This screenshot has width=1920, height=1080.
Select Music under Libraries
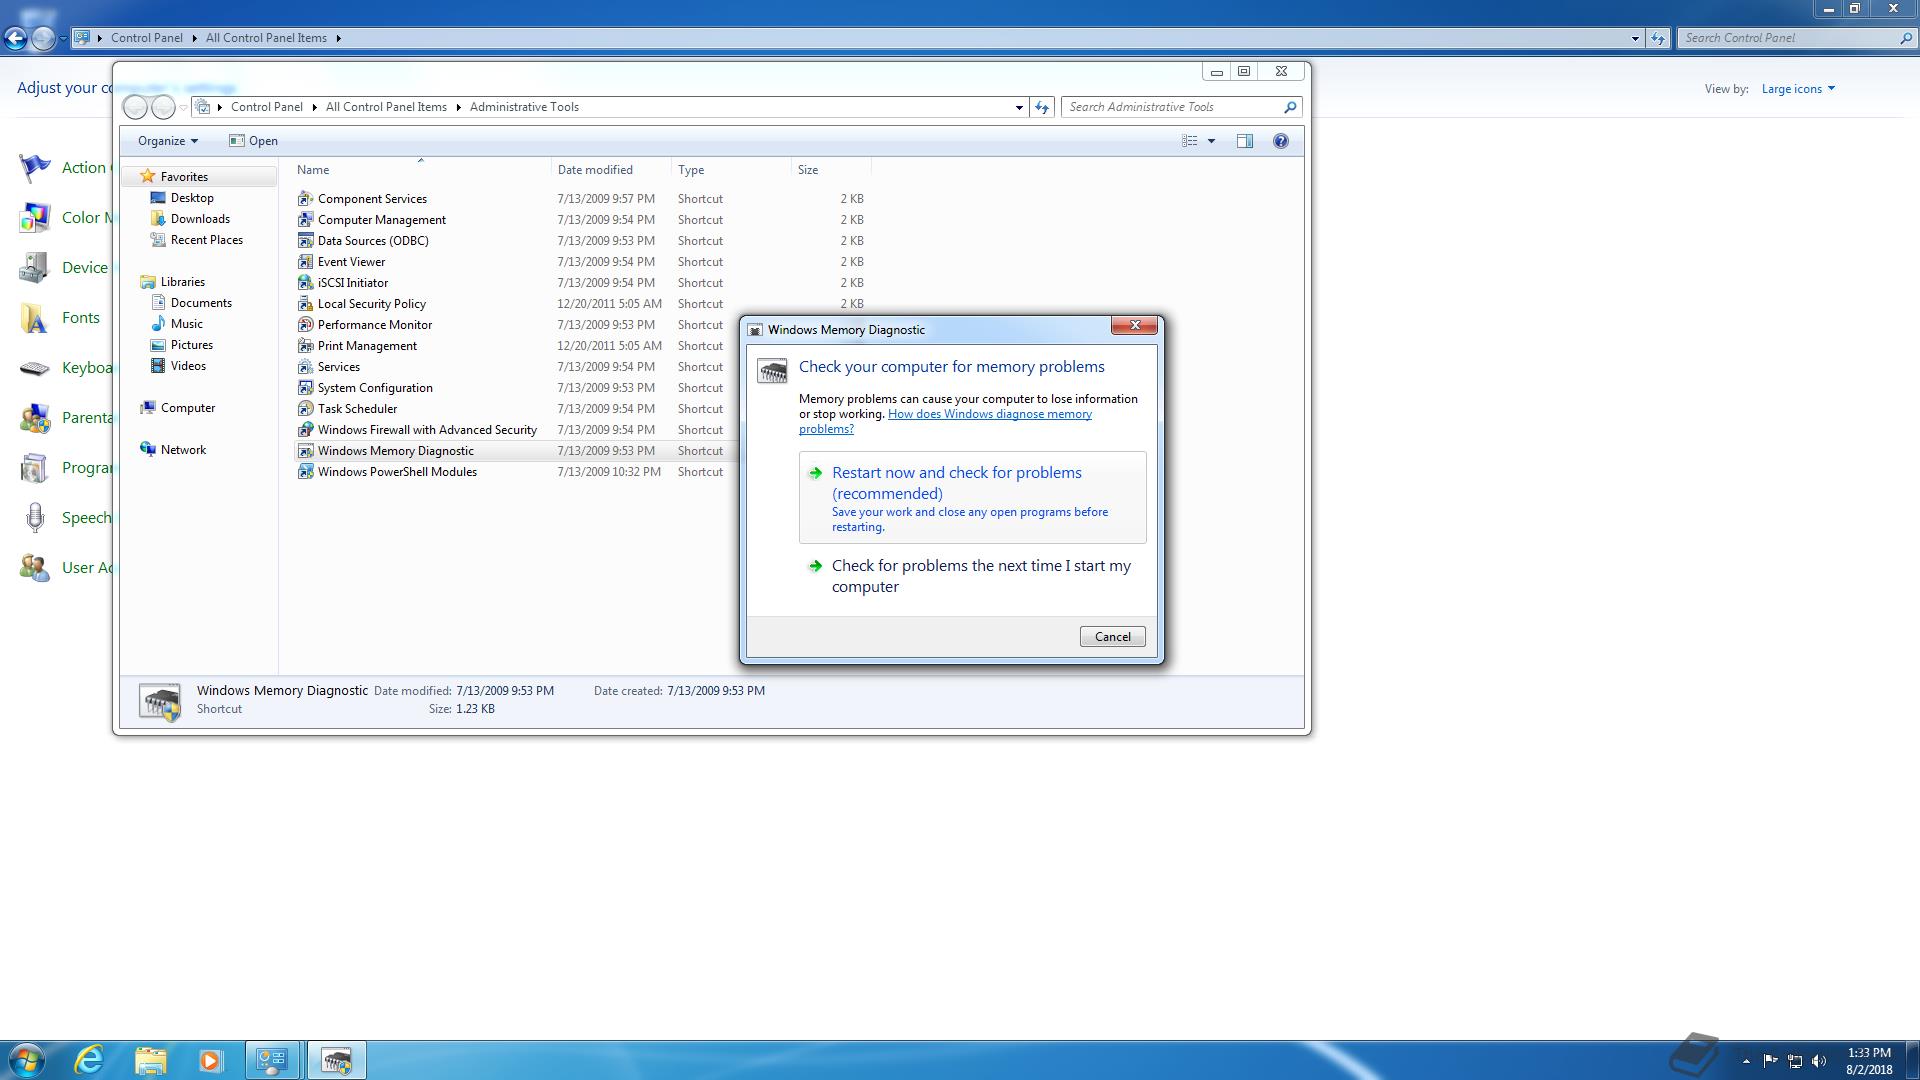click(186, 324)
